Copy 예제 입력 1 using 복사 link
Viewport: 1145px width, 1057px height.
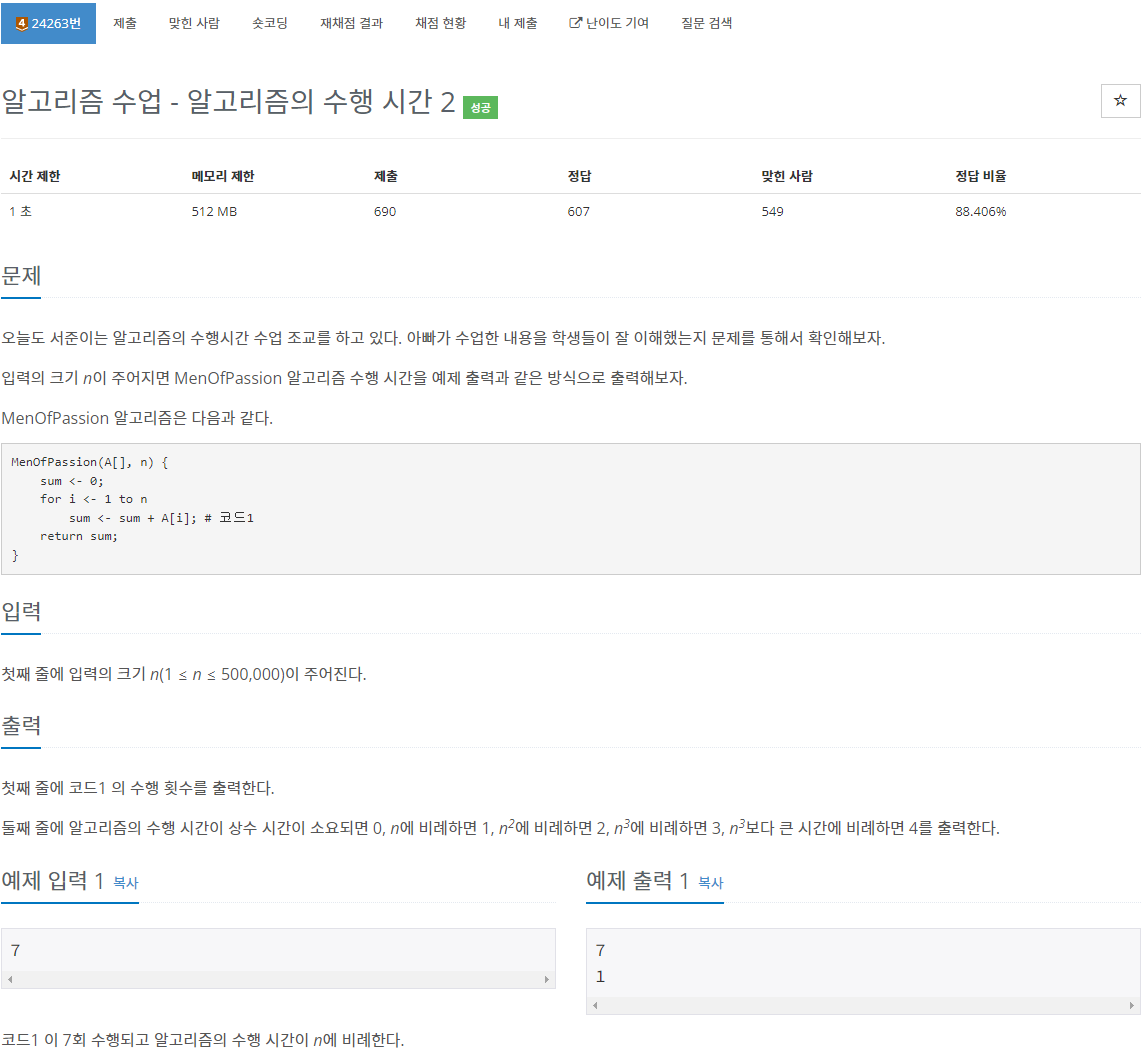pyautogui.click(x=126, y=882)
